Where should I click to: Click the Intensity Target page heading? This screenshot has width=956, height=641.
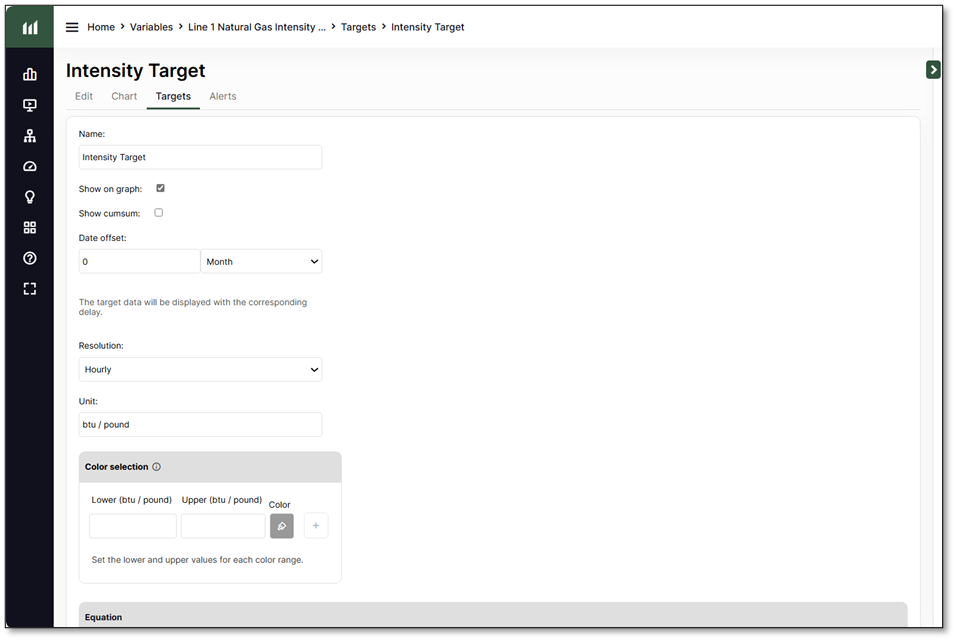135,71
